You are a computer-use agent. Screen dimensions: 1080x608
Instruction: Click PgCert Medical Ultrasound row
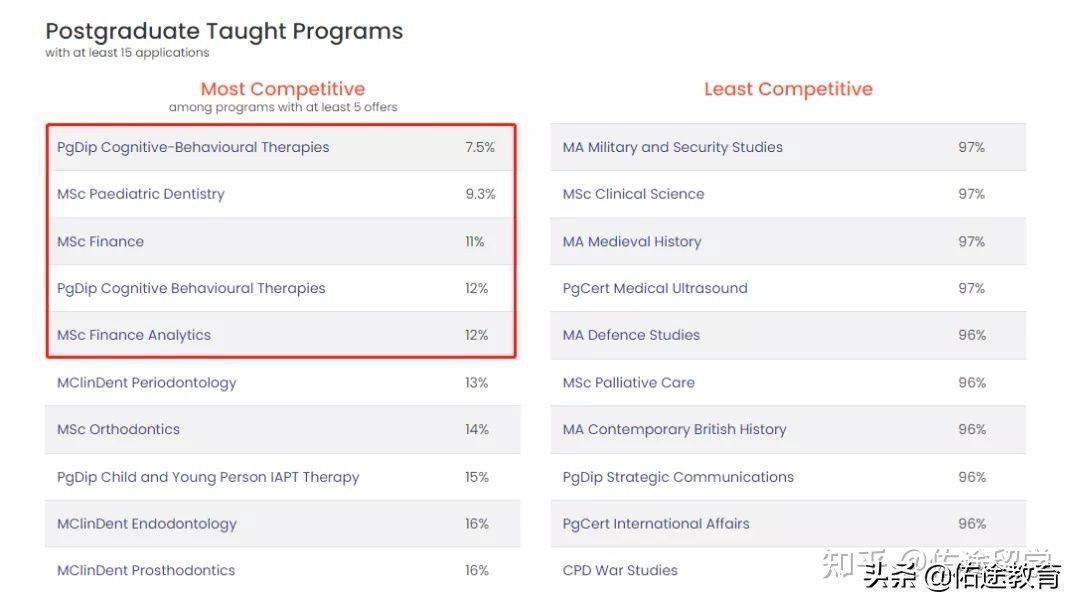655,288
